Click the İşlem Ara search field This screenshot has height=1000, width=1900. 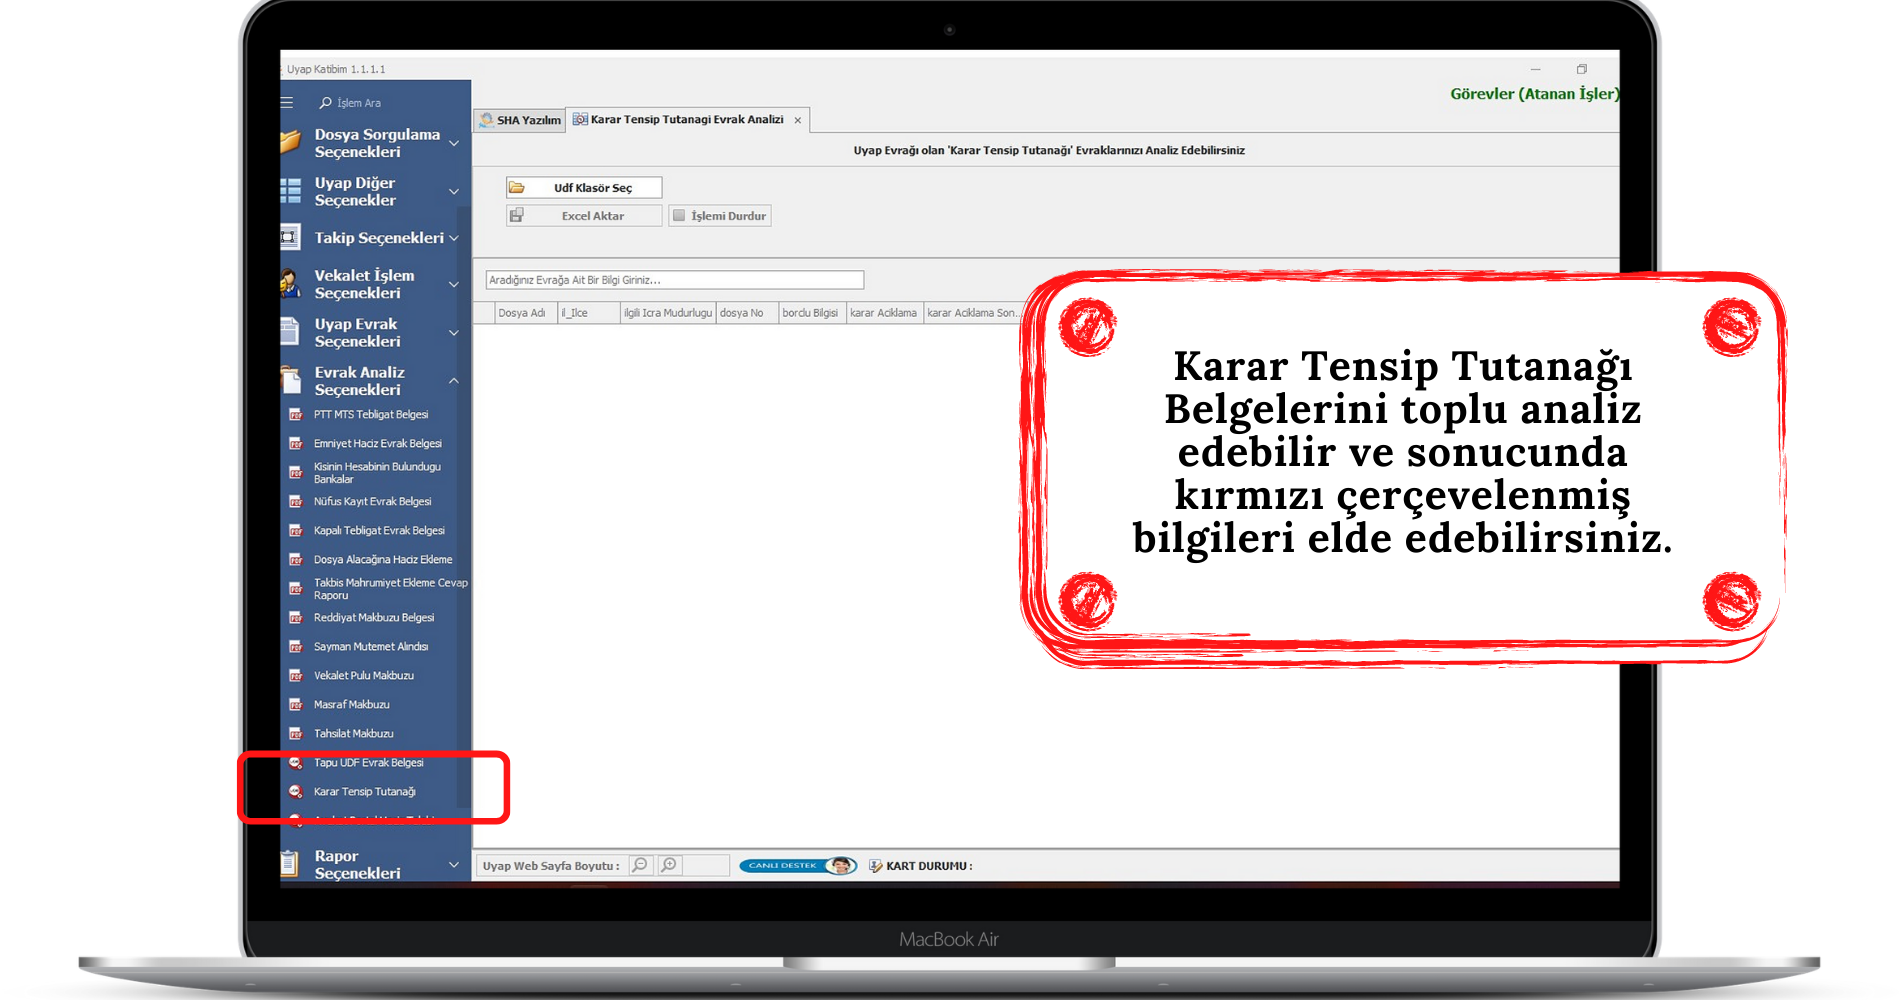pyautogui.click(x=390, y=103)
